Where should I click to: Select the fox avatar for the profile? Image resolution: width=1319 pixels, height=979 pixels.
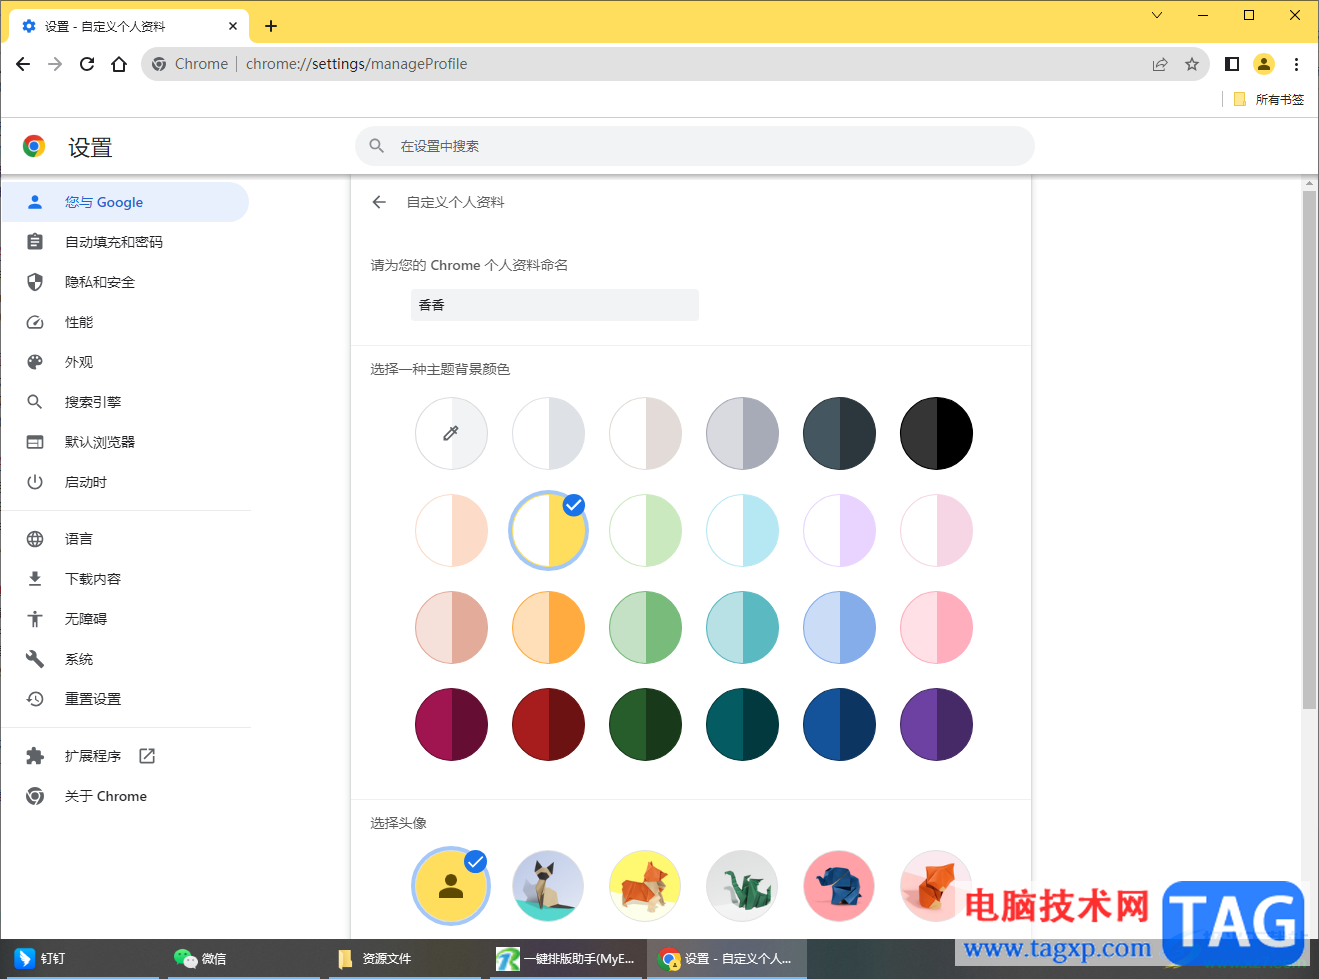[x=645, y=885]
